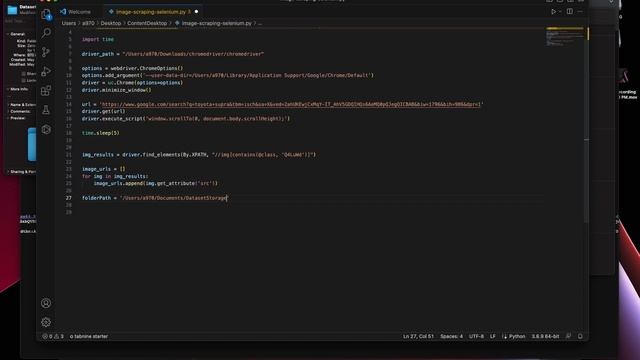
Task: Open editor More Actions ellipsis
Action: tap(580, 12)
